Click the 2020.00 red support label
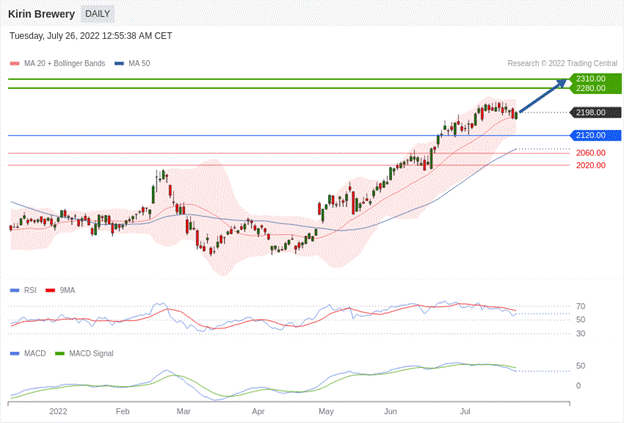The image size is (624, 423). 591,165
